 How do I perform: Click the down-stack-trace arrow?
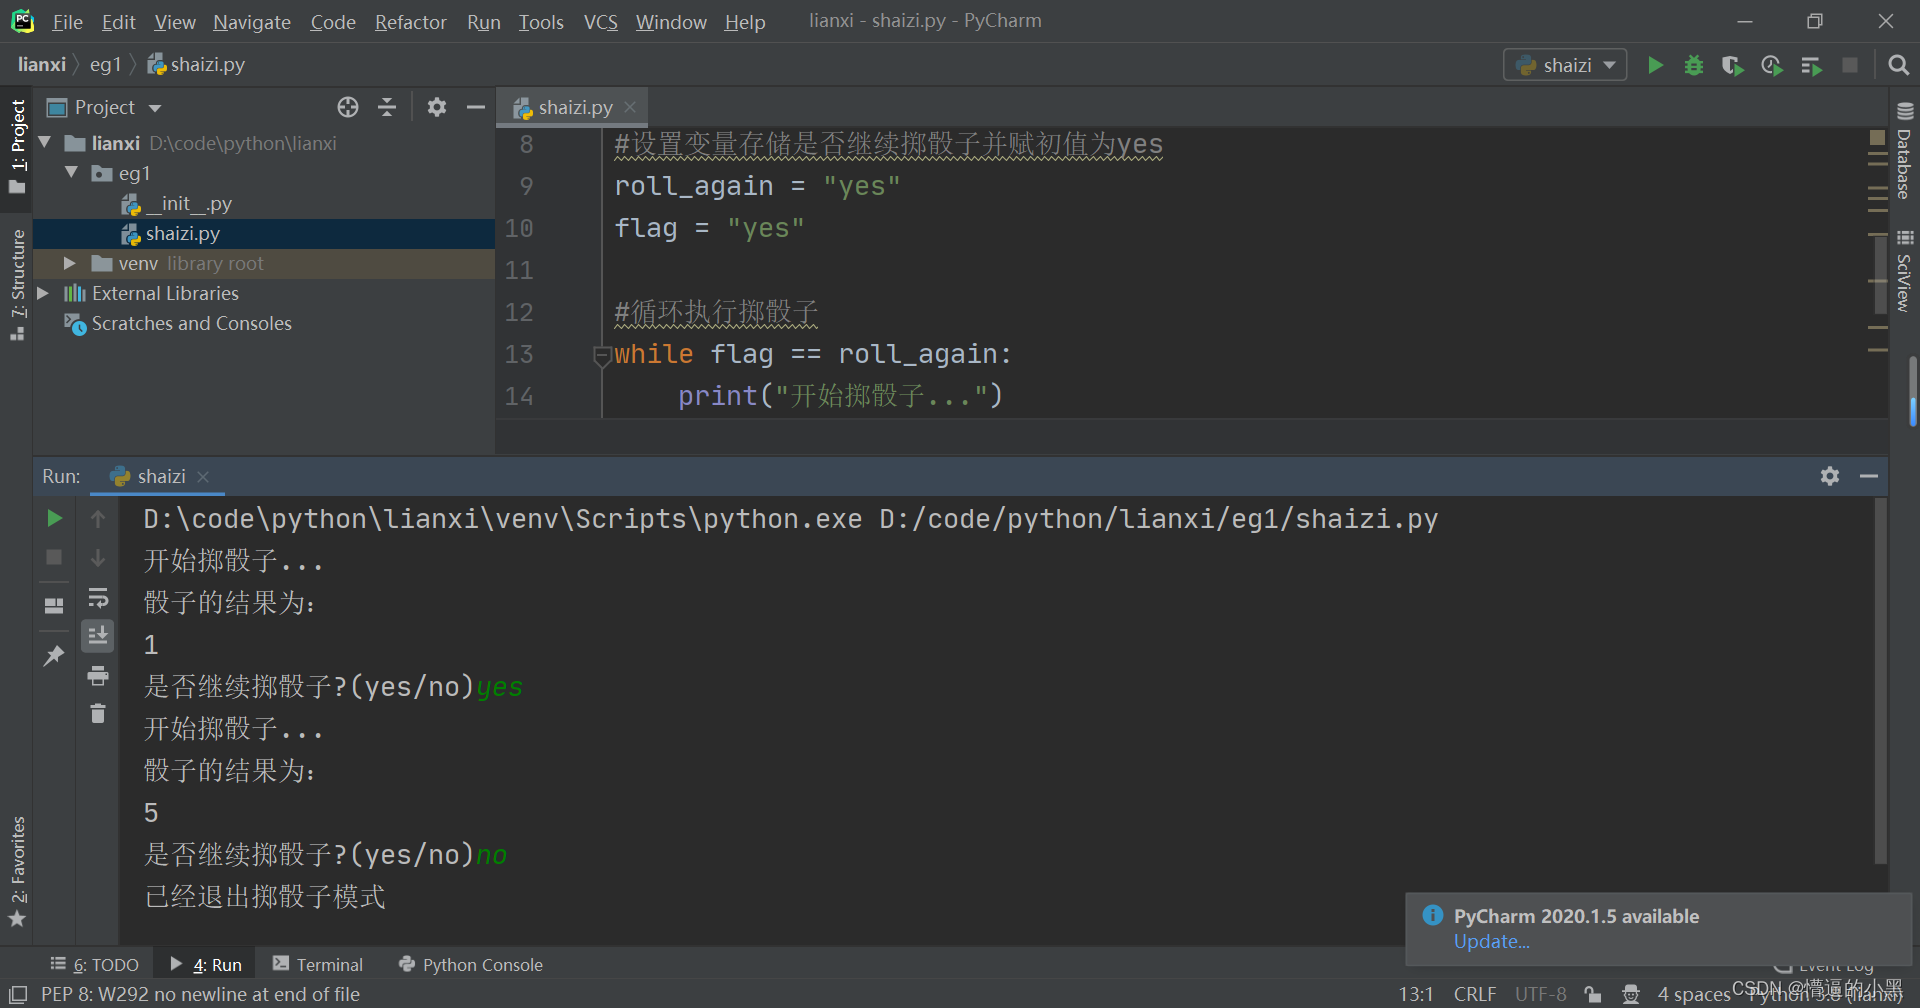click(x=98, y=557)
